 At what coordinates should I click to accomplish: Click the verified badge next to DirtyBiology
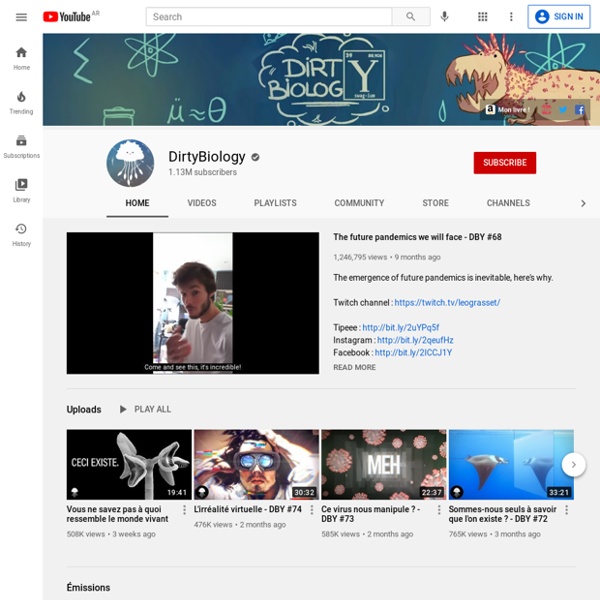pyautogui.click(x=255, y=157)
